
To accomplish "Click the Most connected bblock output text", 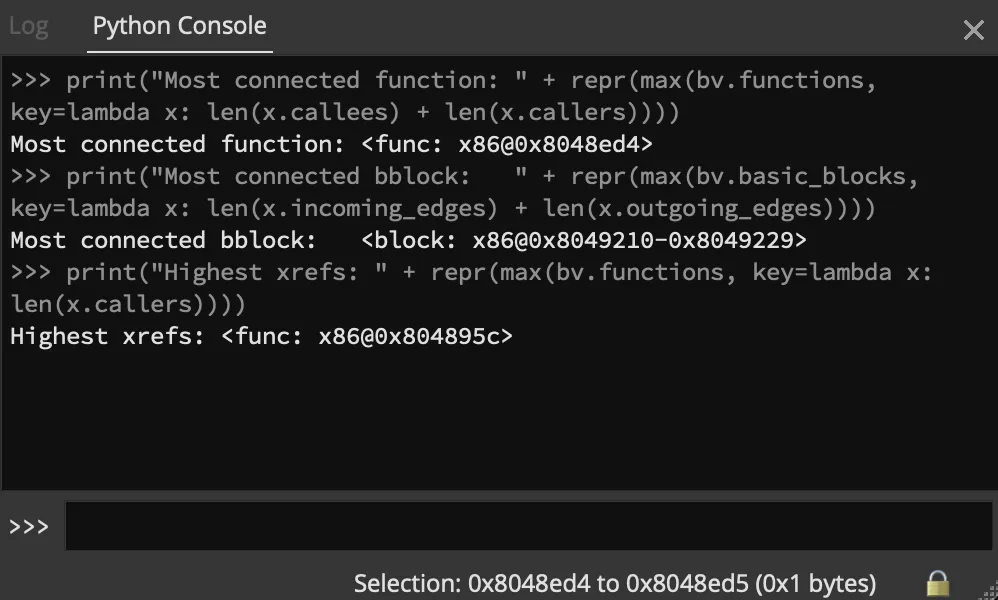I will pyautogui.click(x=163, y=241).
